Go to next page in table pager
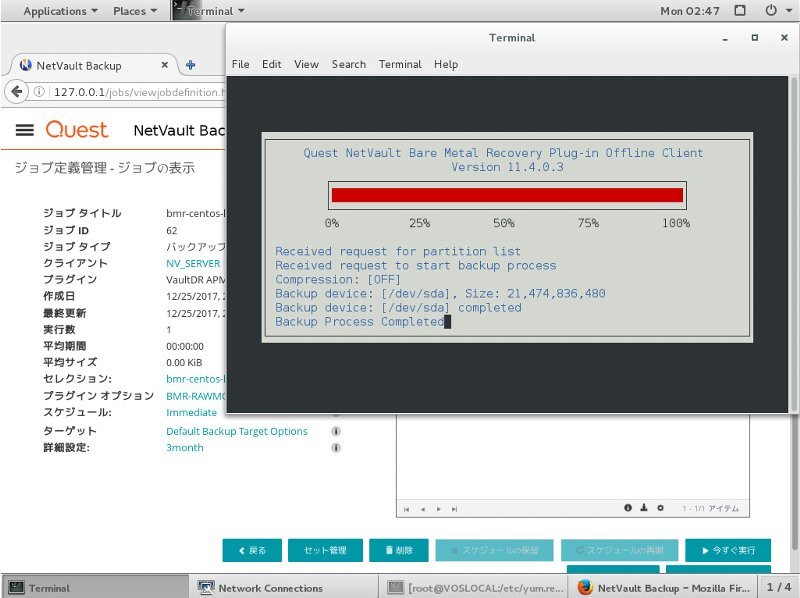The height and width of the screenshot is (598, 800). (438, 509)
